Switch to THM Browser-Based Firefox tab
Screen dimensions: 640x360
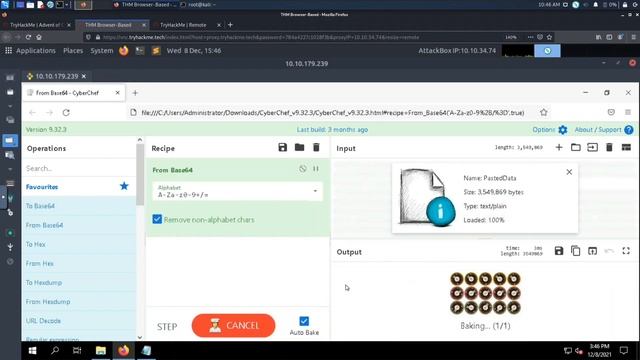(x=111, y=25)
